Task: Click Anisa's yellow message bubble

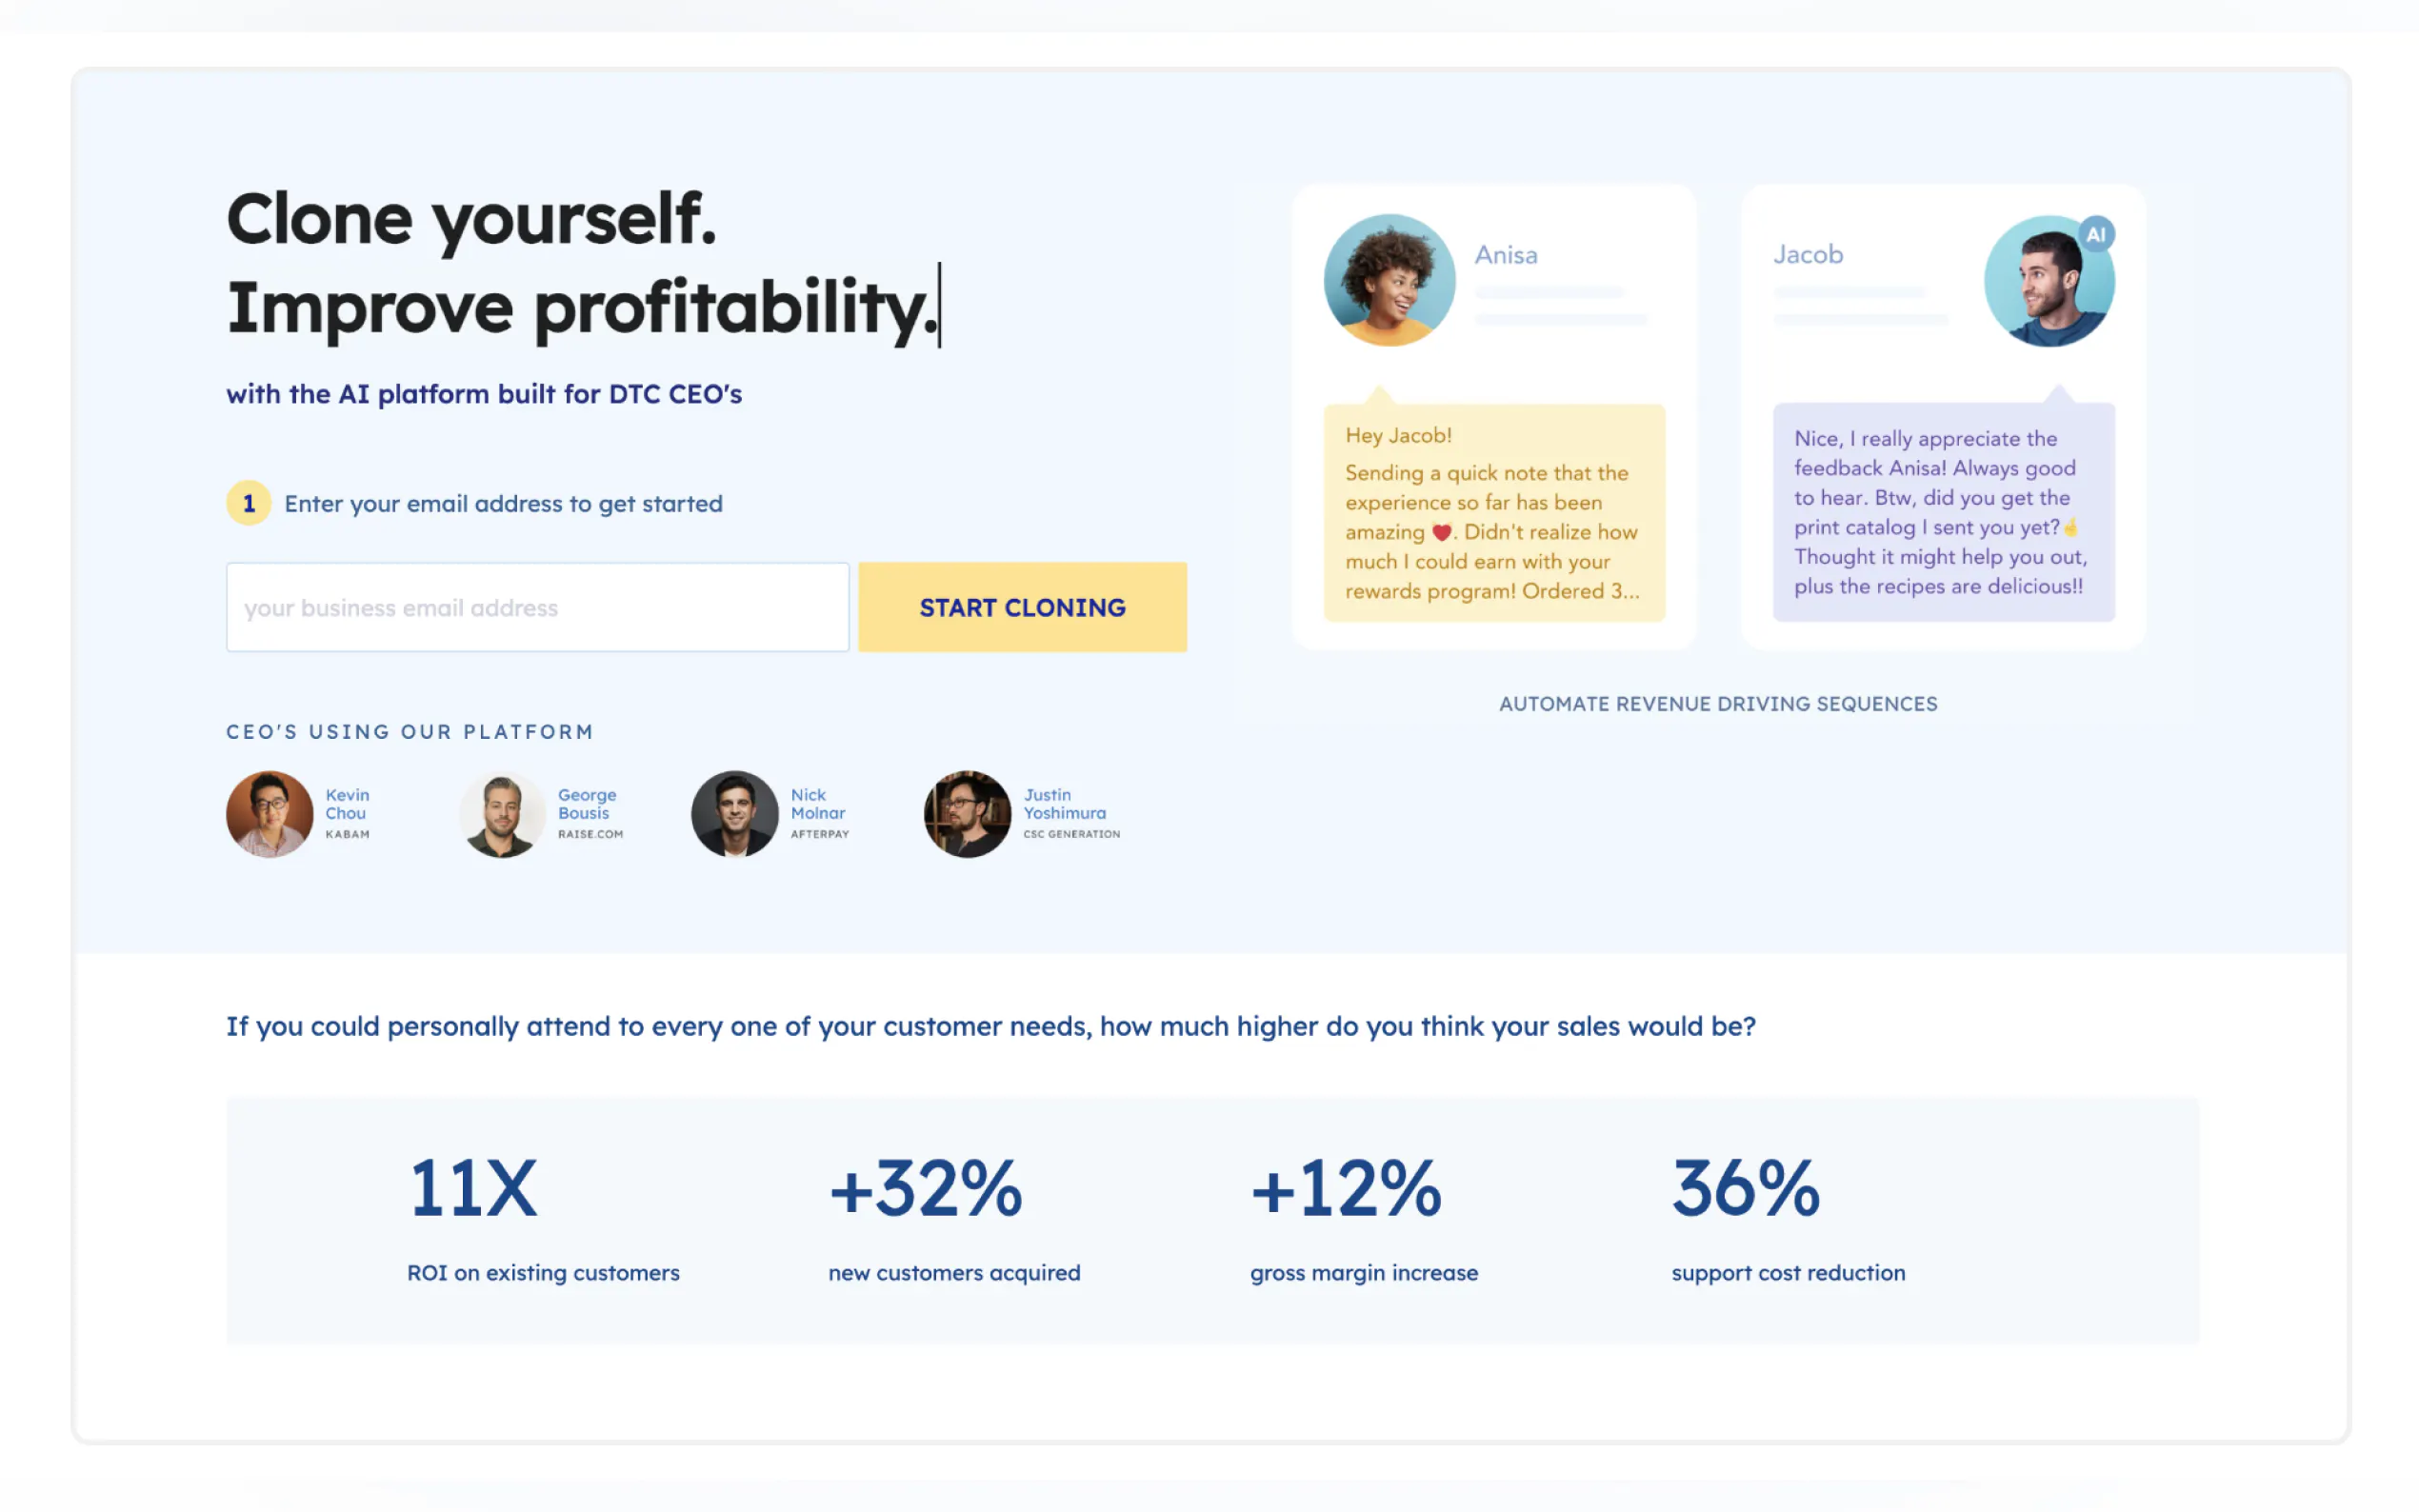Action: click(1494, 512)
